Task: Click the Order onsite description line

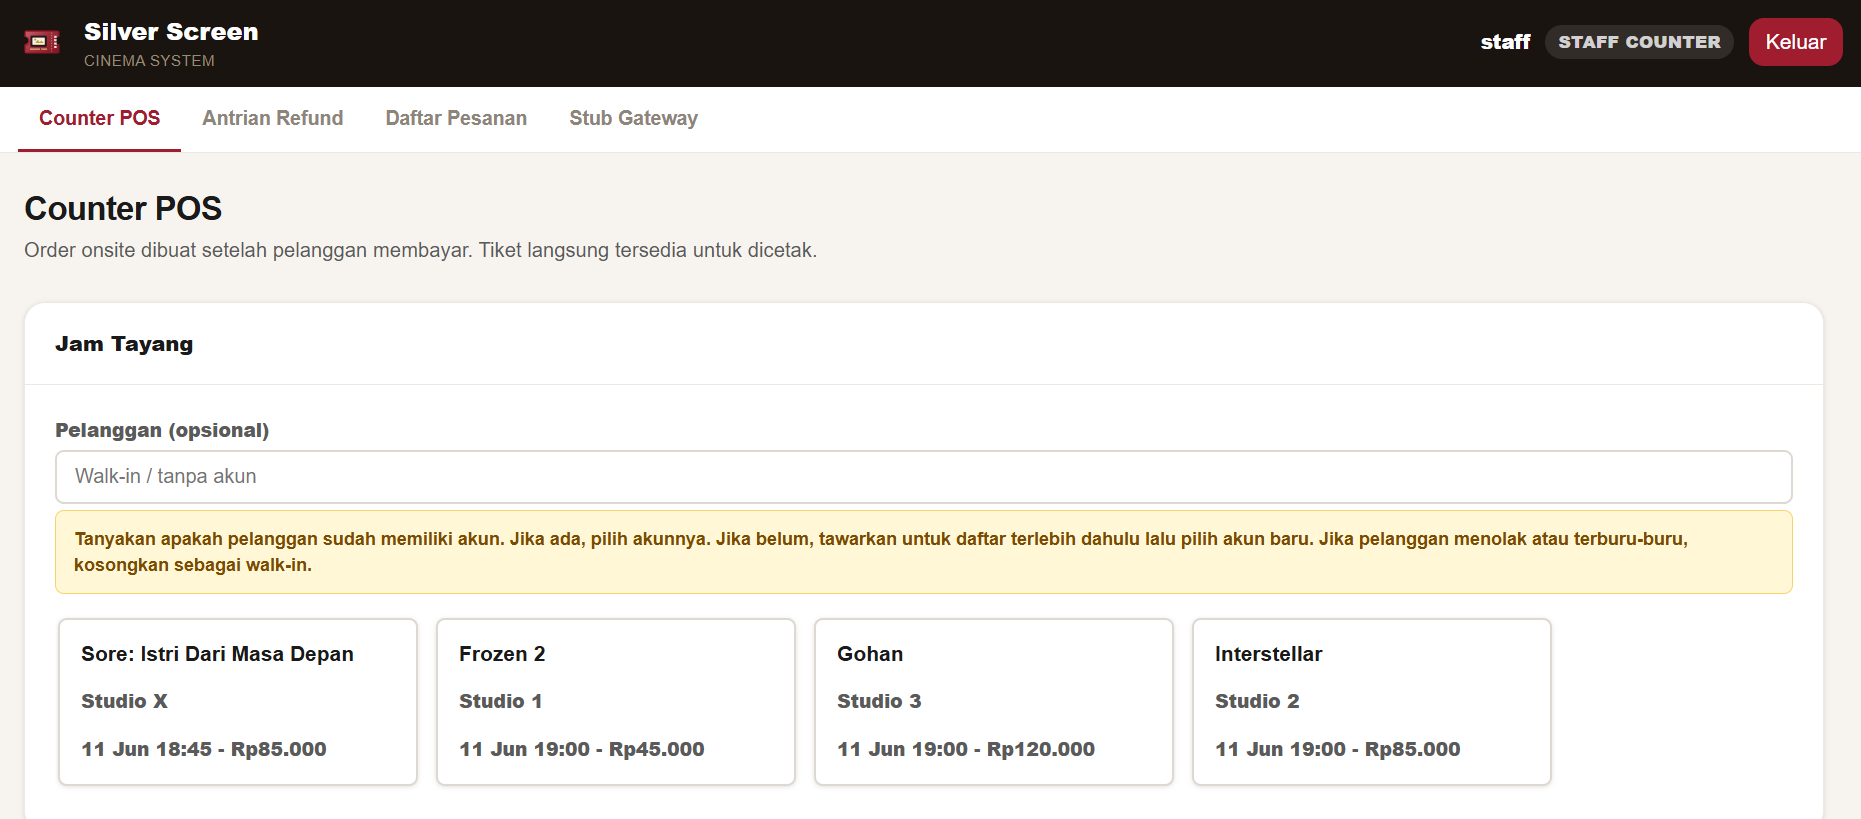Action: pyautogui.click(x=420, y=250)
